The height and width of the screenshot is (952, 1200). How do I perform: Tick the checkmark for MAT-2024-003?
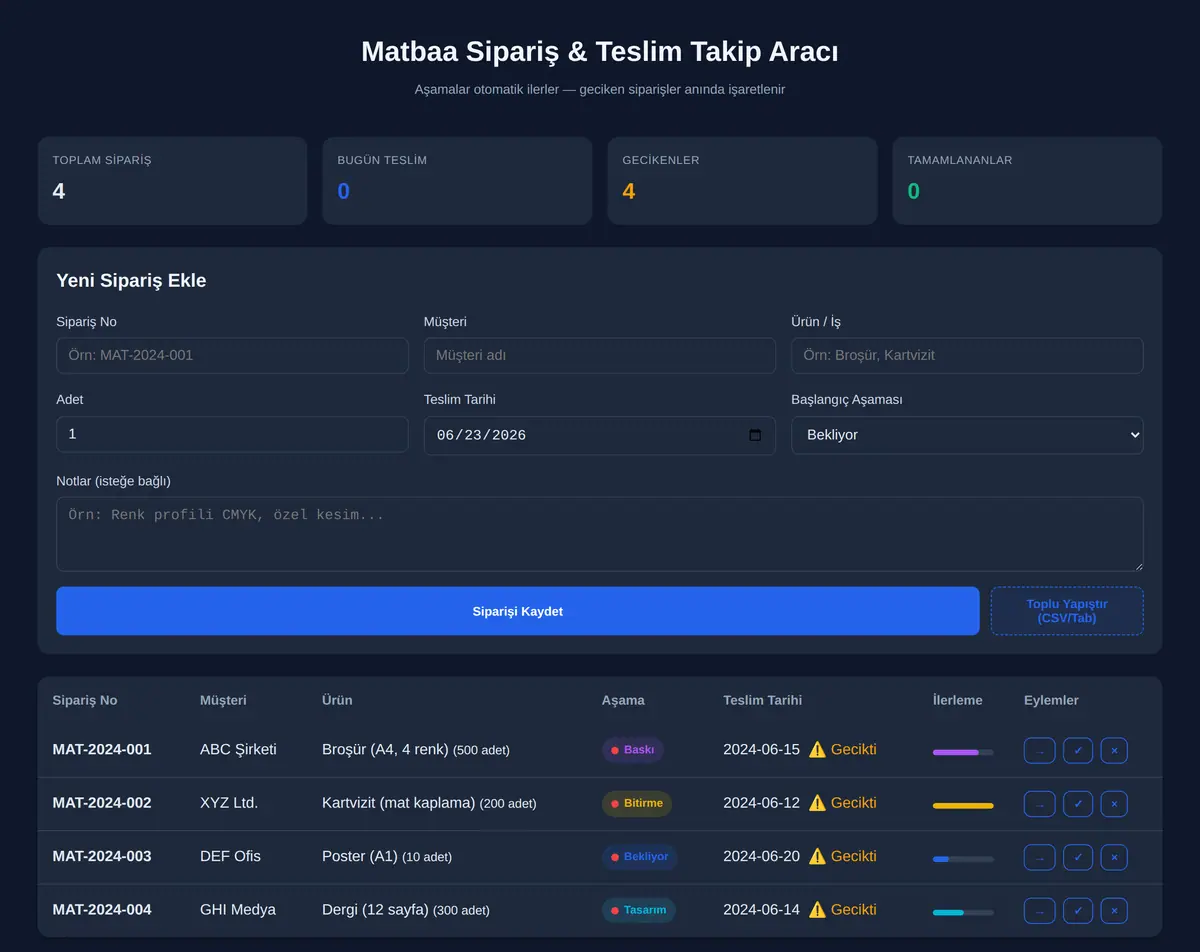[x=1078, y=857]
